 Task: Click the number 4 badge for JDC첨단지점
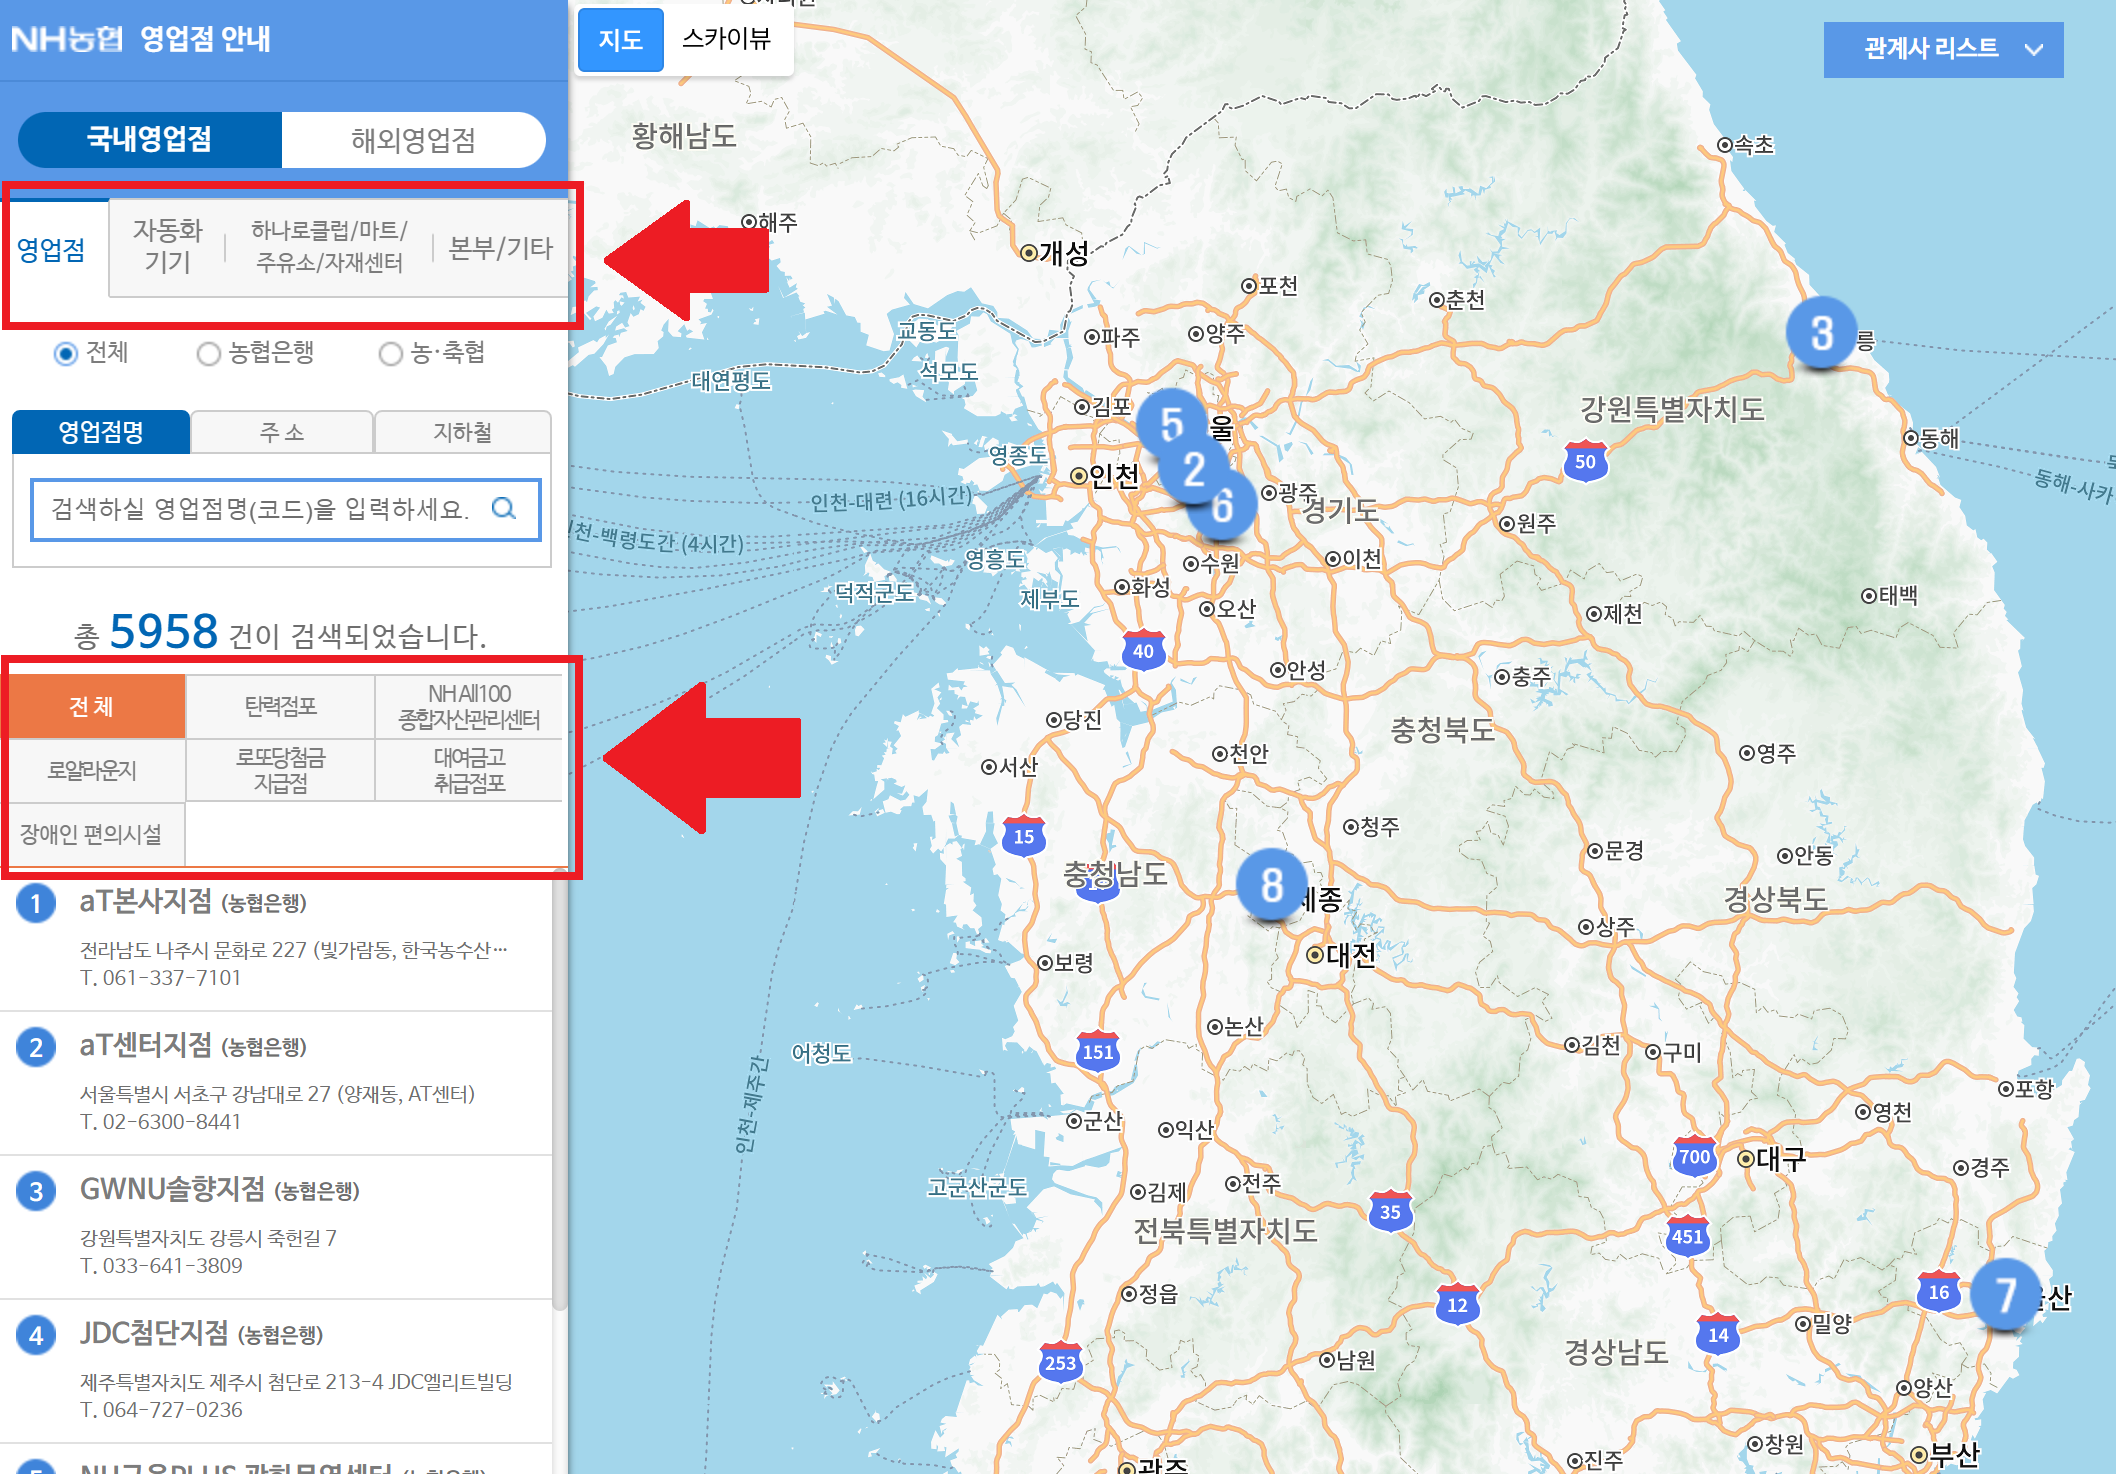pyautogui.click(x=36, y=1335)
